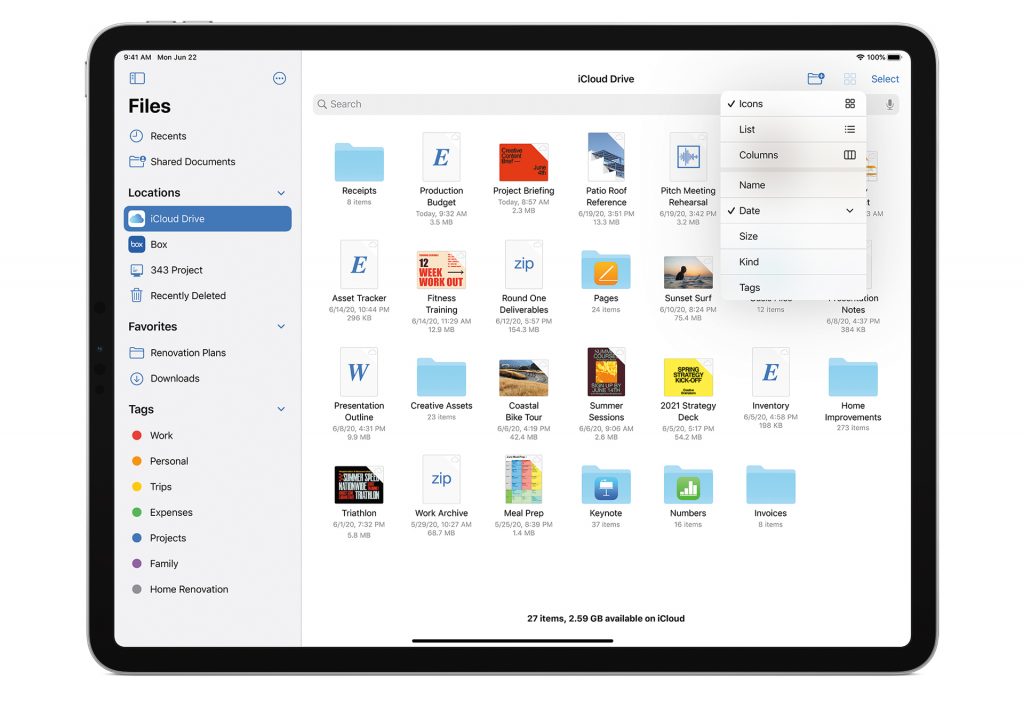Switch to List view in menu
Viewport: 1024px width, 703px height.
[x=793, y=129]
